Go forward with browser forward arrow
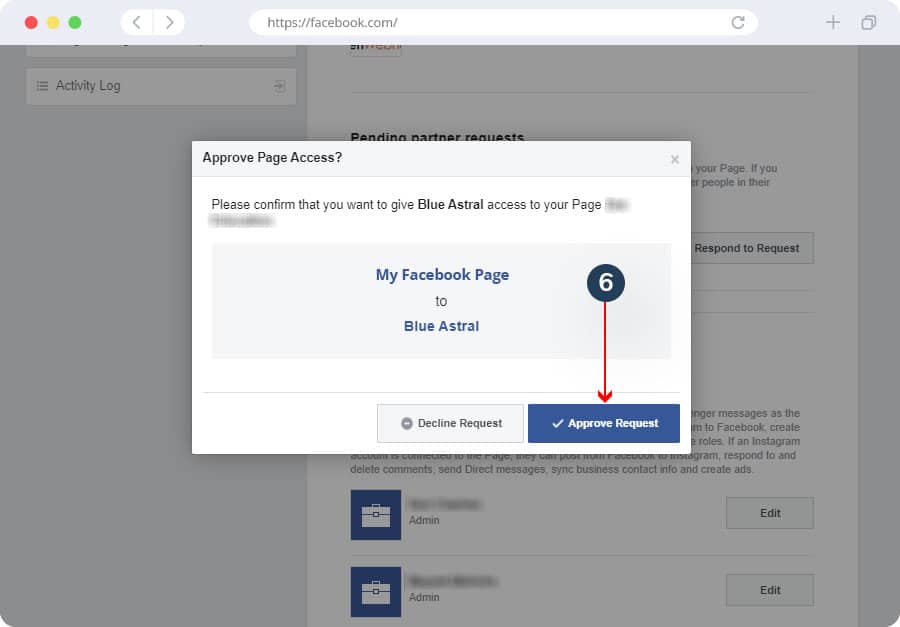The image size is (900, 627). [x=169, y=22]
